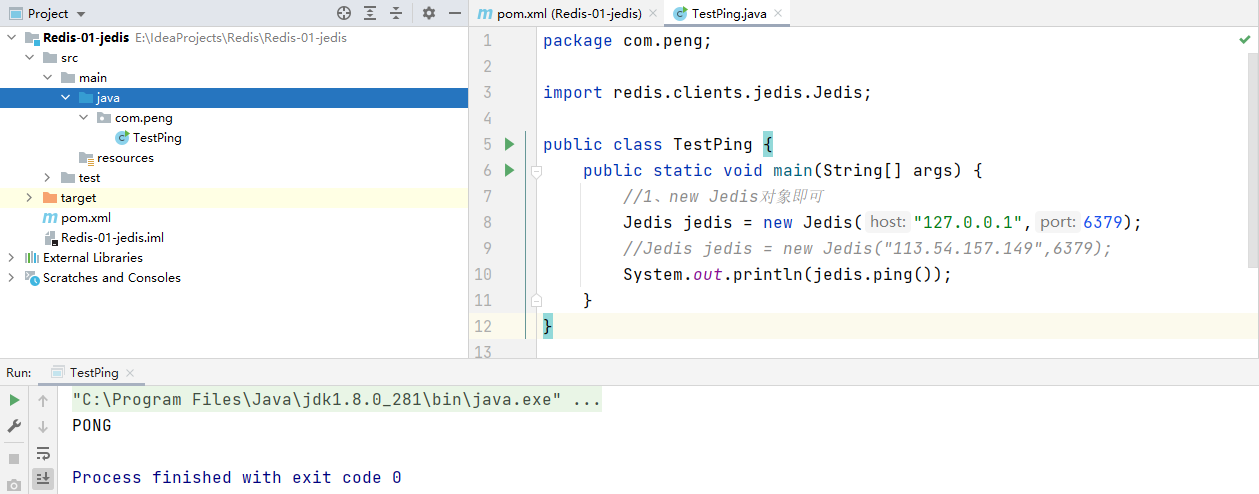Click the 'port:' parameter hint on line 8

(x=1058, y=222)
